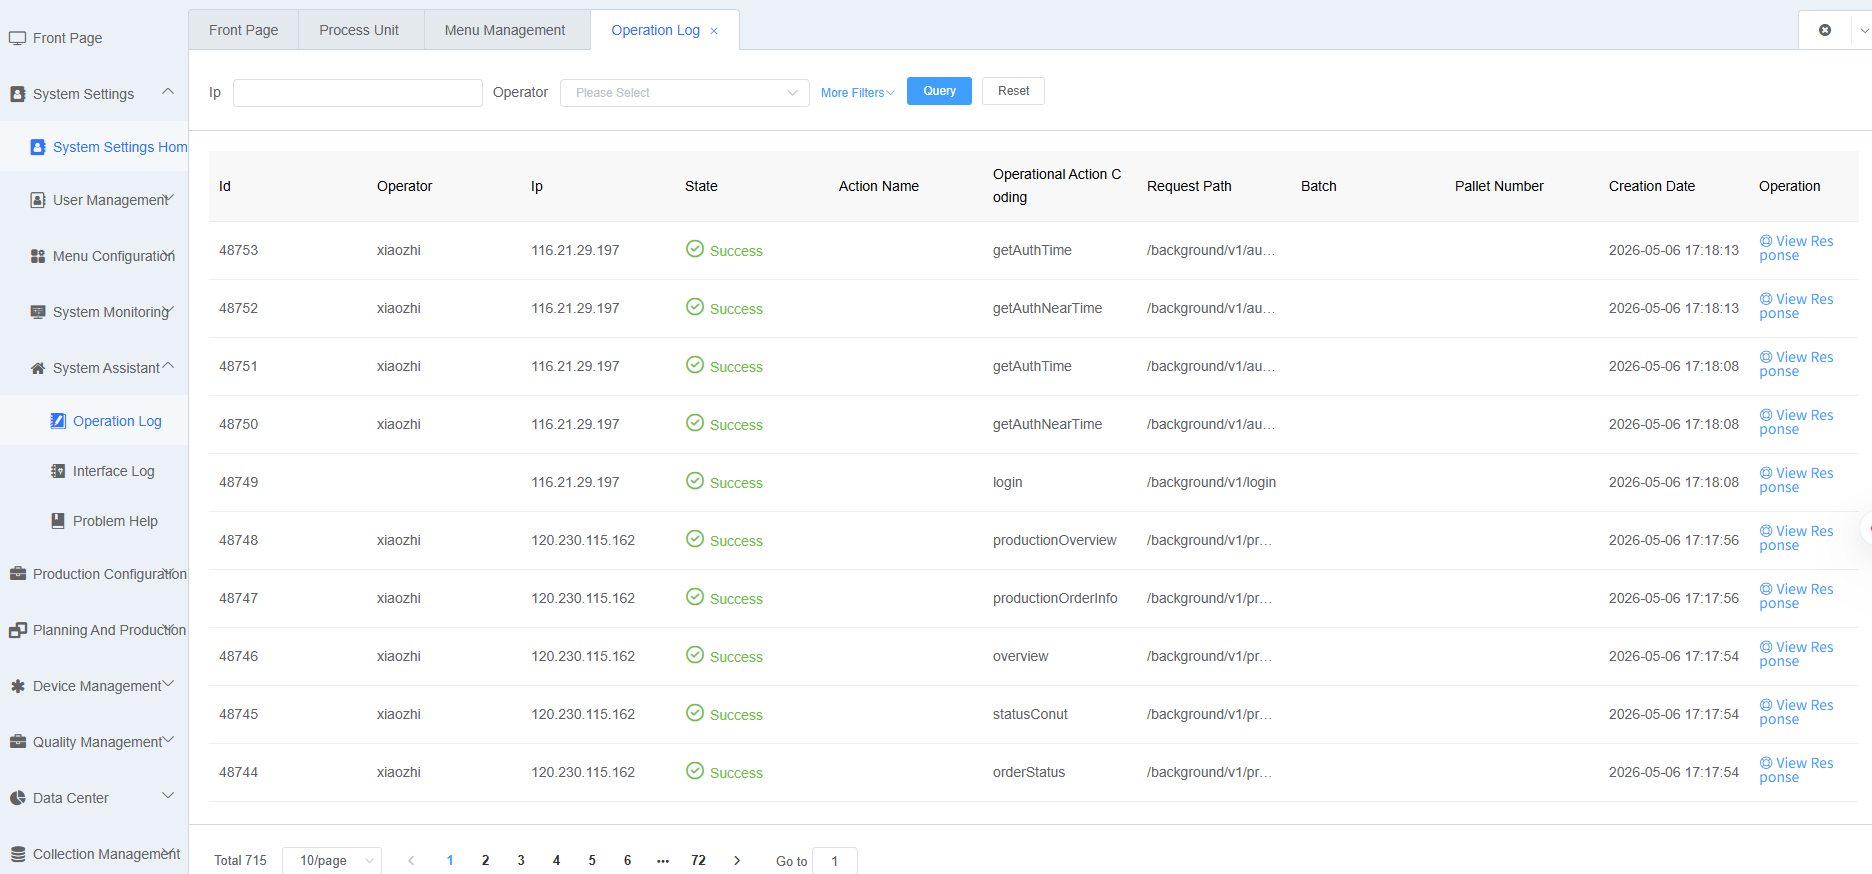Click the success check icon for row 48753

point(695,249)
